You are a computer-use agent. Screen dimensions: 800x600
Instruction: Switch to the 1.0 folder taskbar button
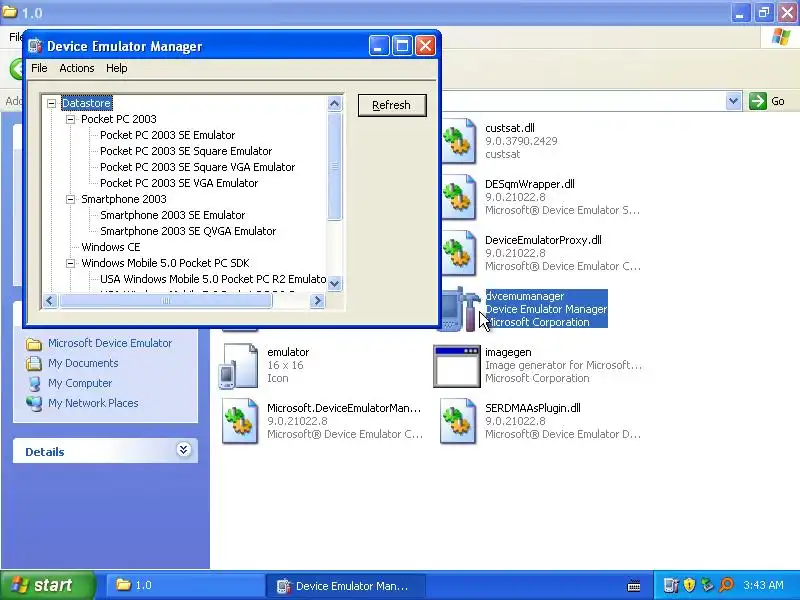click(184, 585)
